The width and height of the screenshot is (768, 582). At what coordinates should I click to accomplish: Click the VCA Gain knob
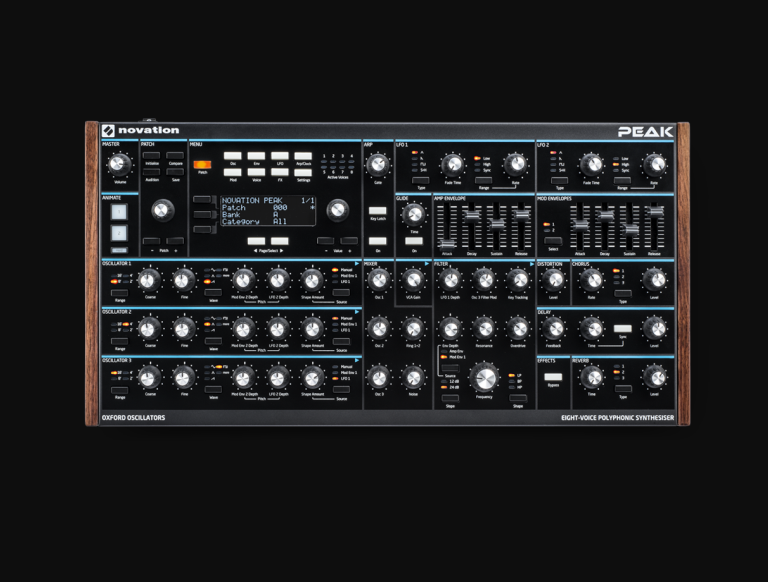[x=413, y=280]
